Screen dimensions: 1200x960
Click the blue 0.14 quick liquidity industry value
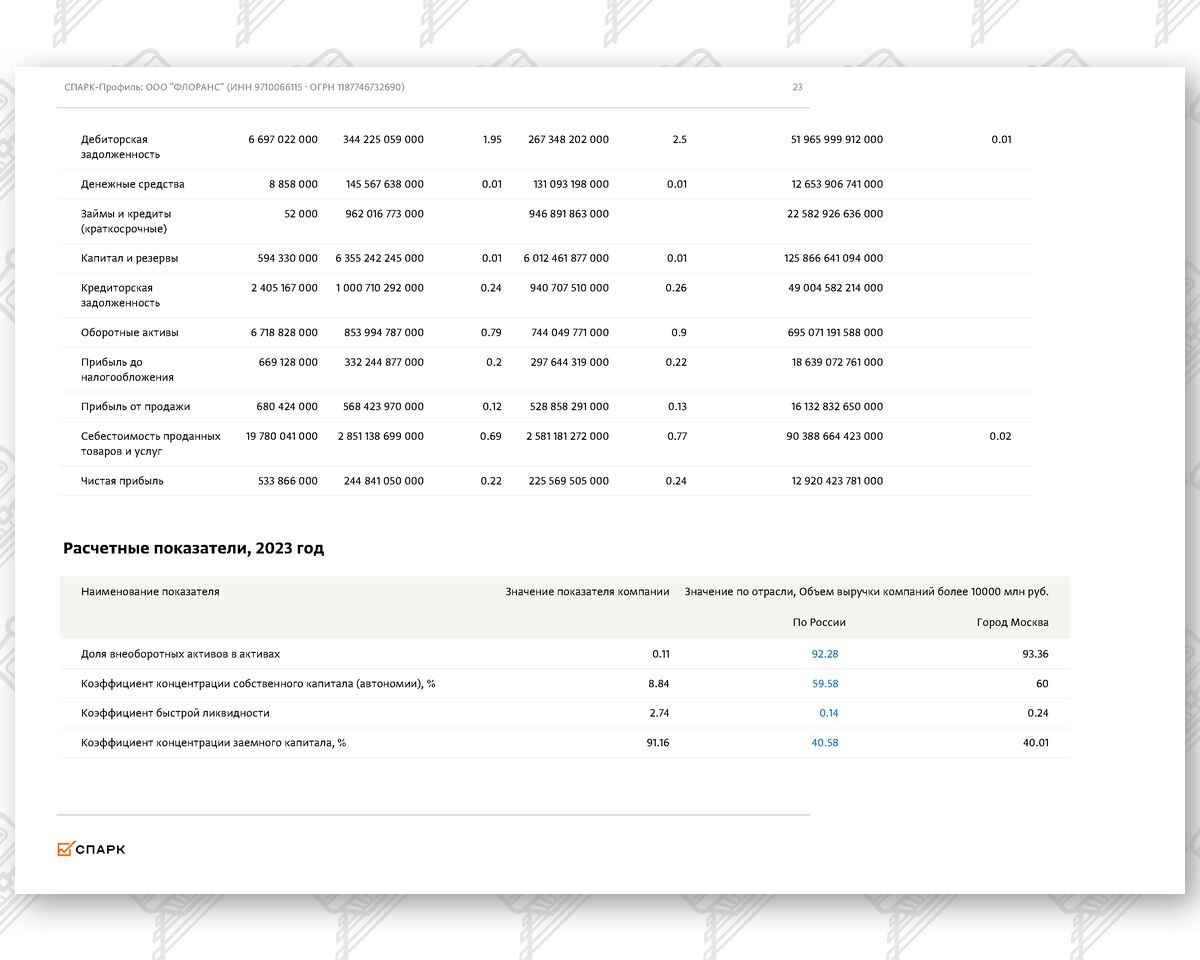click(829, 713)
